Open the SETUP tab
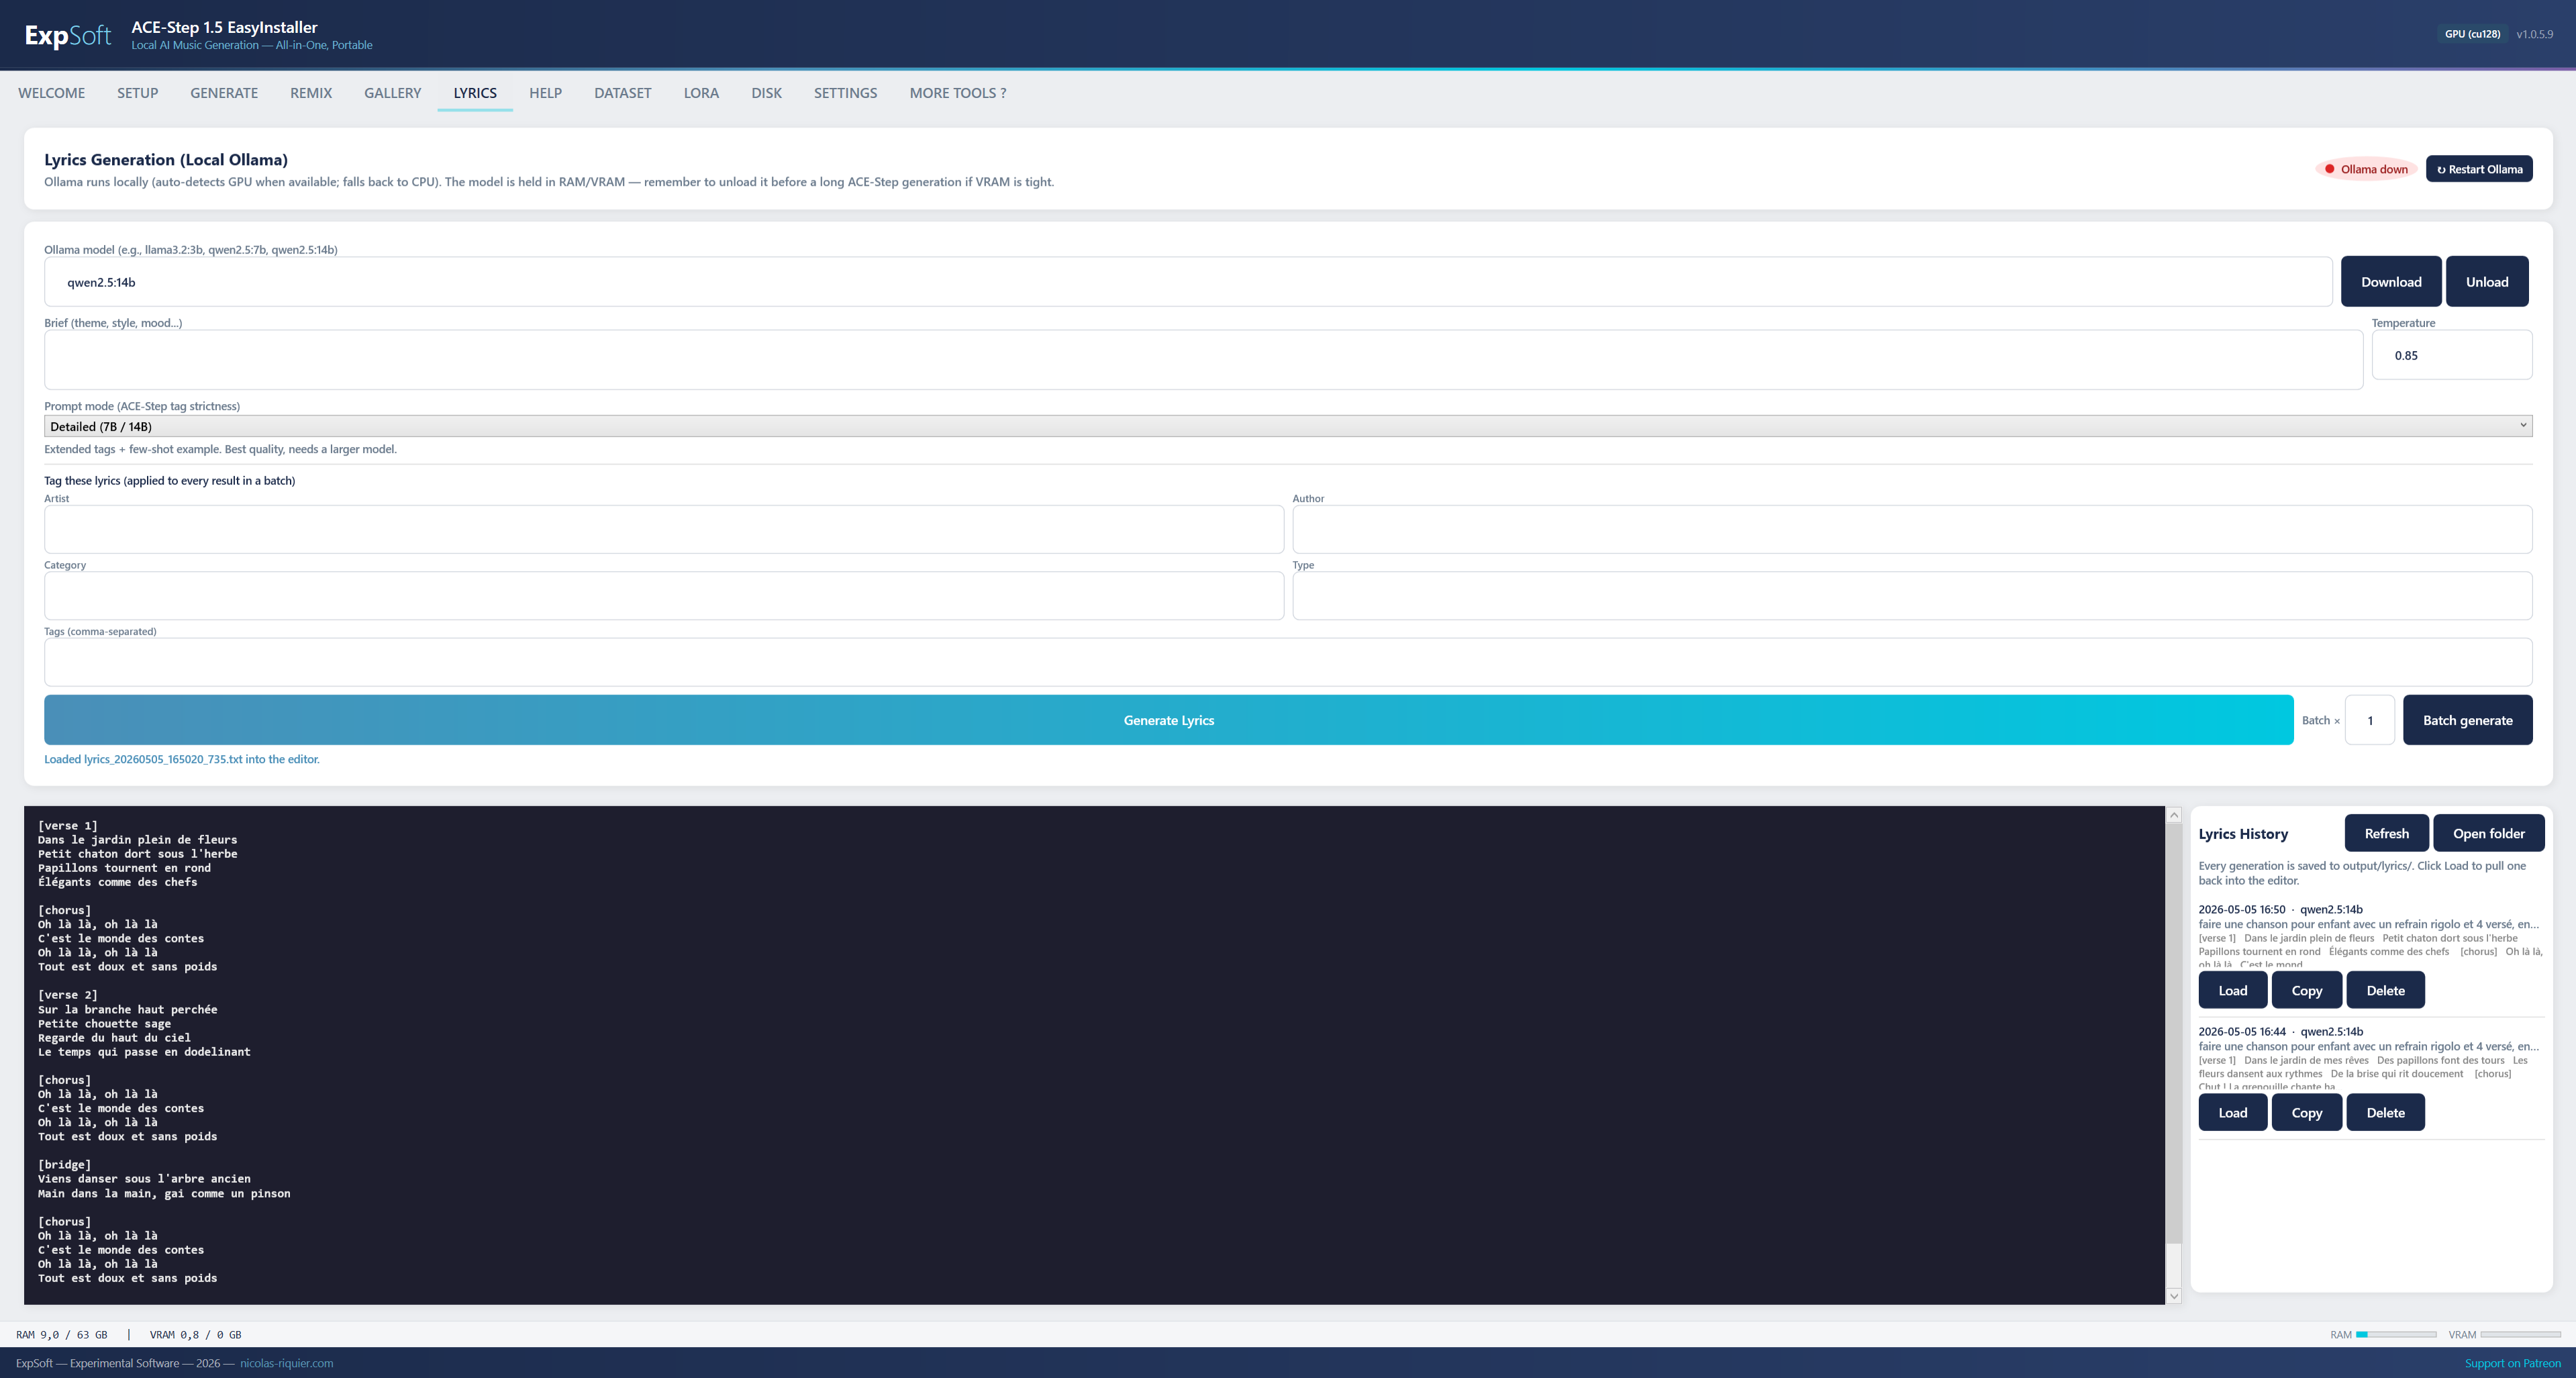Image resolution: width=2576 pixels, height=1378 pixels. coord(137,93)
